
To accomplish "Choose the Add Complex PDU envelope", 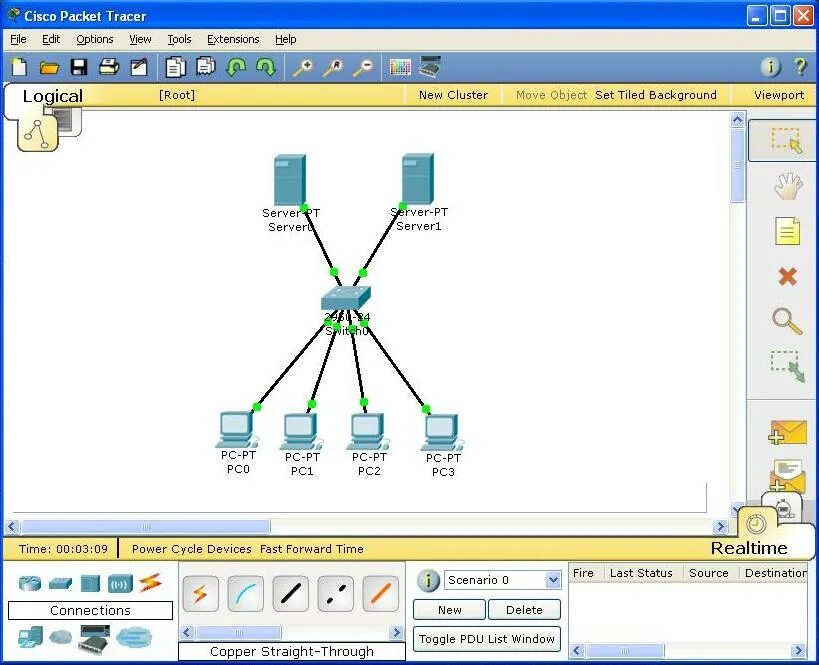I will point(788,475).
